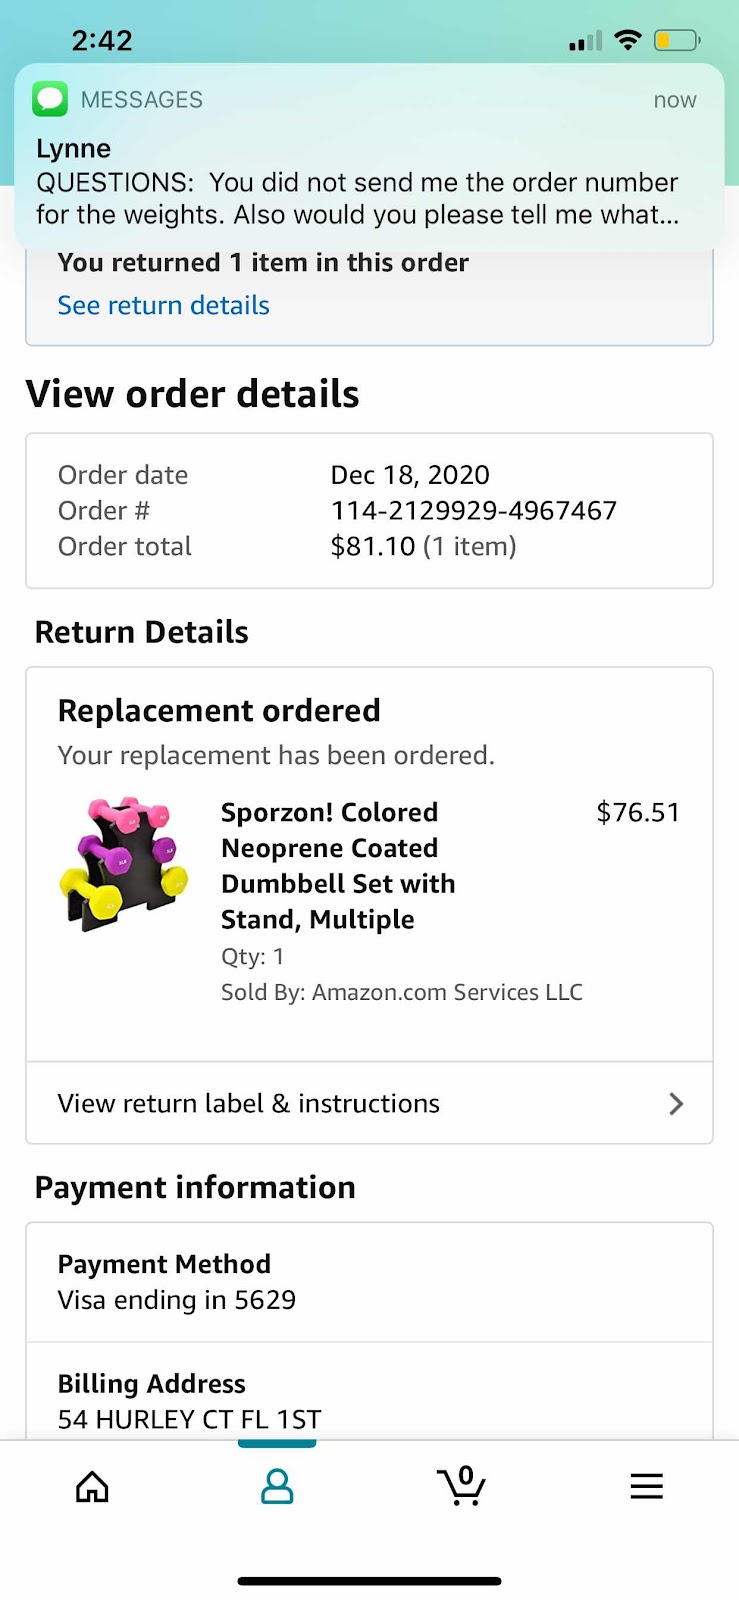Open the Lynne message notification banner
Screen dimensions: 739x1600
click(369, 156)
